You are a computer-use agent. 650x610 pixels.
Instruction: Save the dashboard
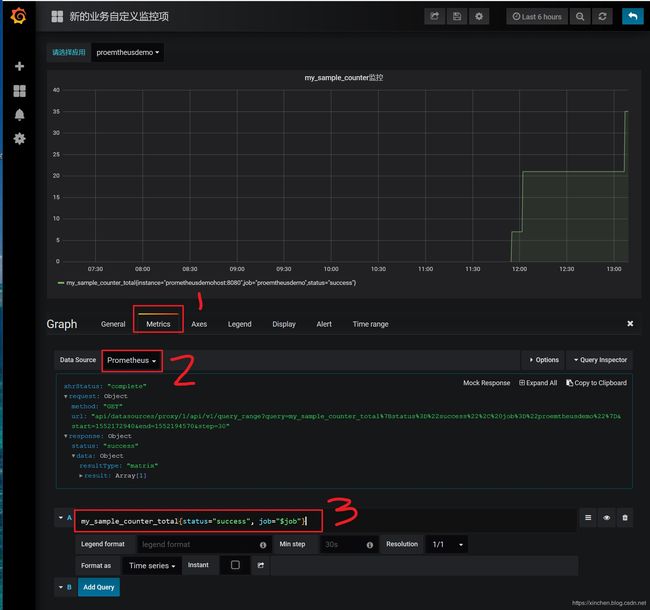point(457,17)
